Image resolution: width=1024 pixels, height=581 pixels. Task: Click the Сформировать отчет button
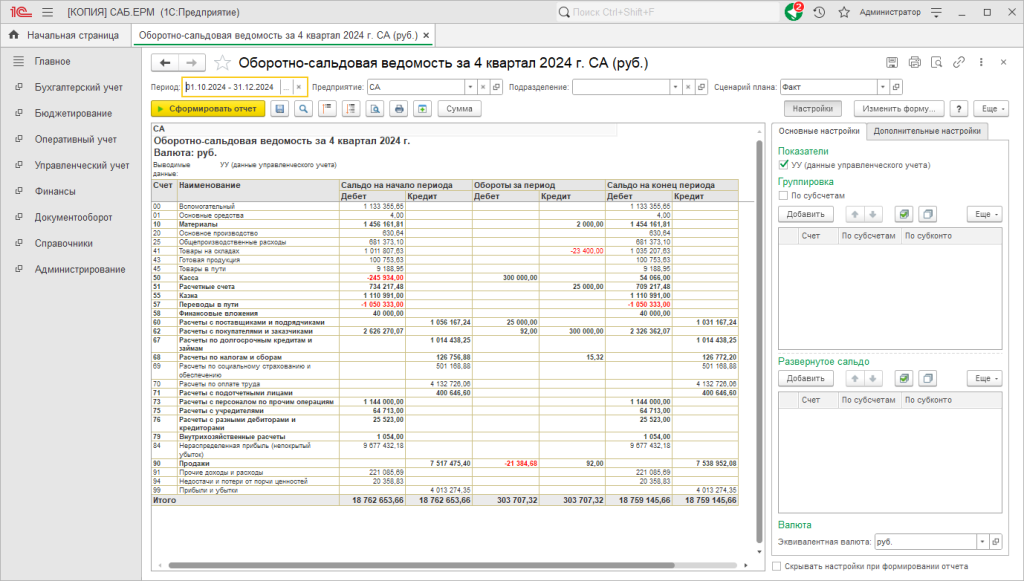pyautogui.click(x=208, y=109)
